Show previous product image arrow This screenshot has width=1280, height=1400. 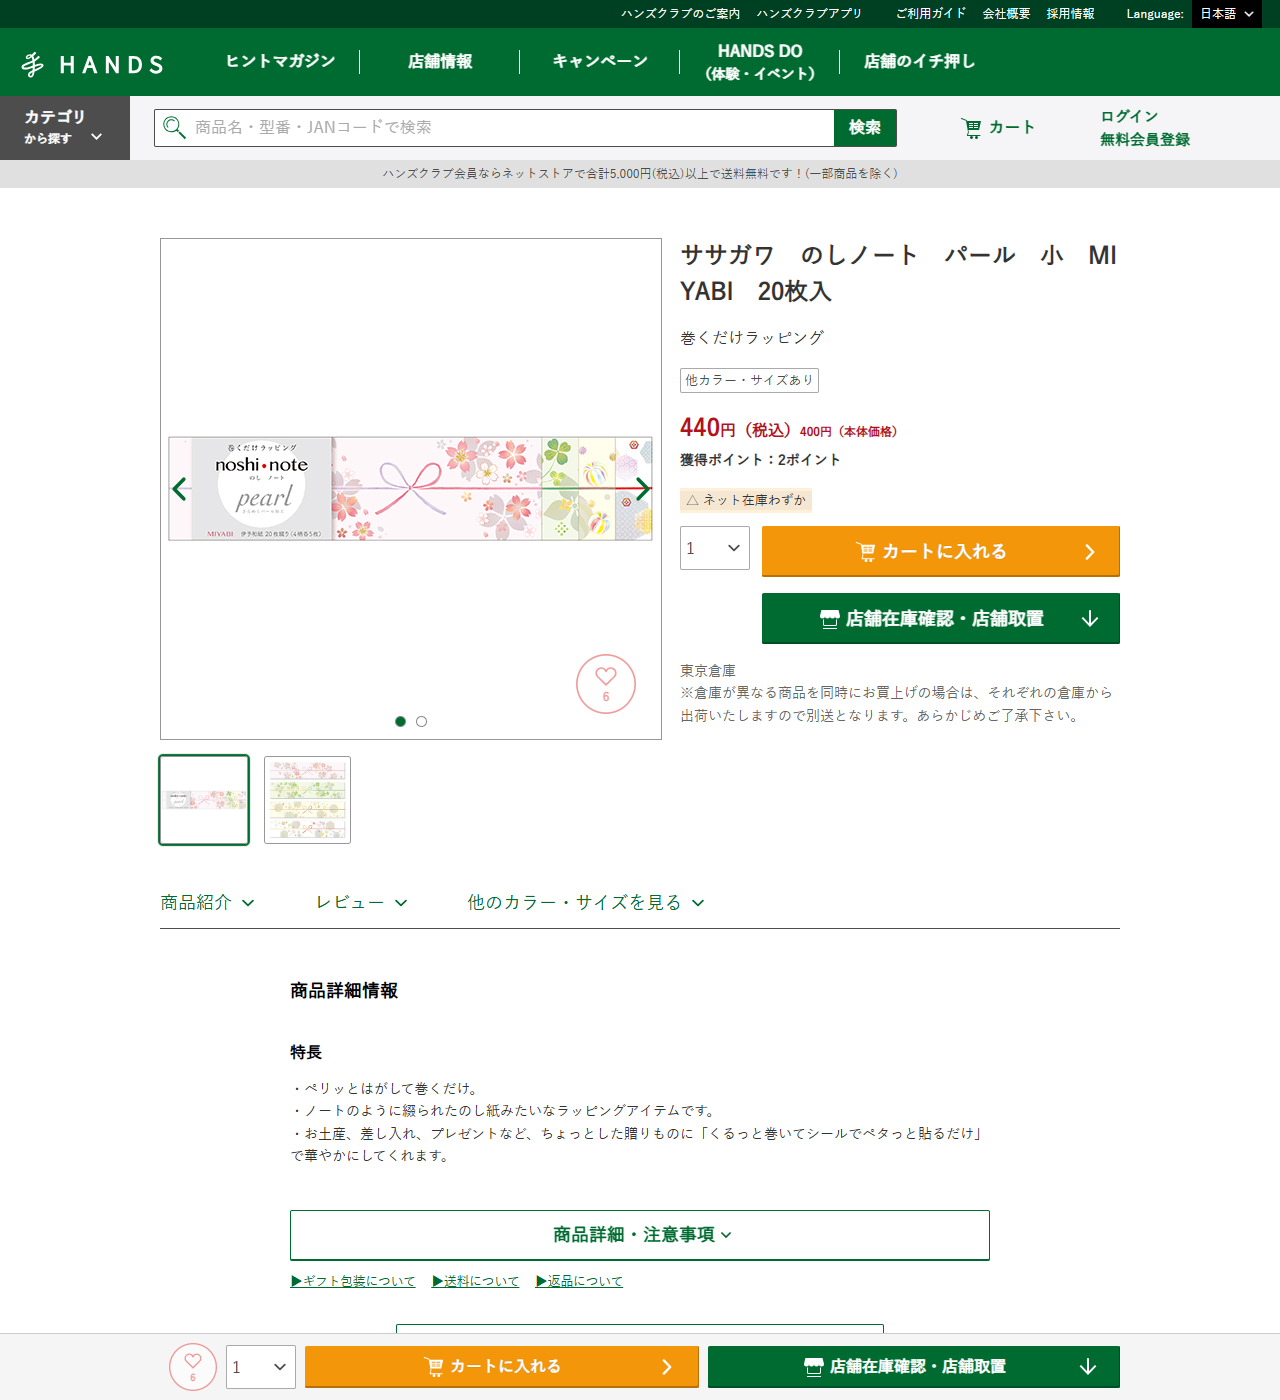point(180,489)
